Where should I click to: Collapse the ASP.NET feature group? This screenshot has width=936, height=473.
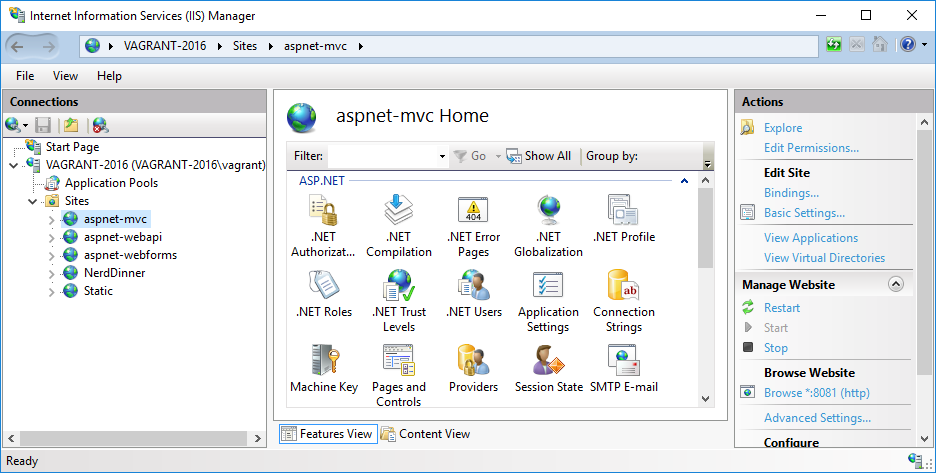pos(684,180)
